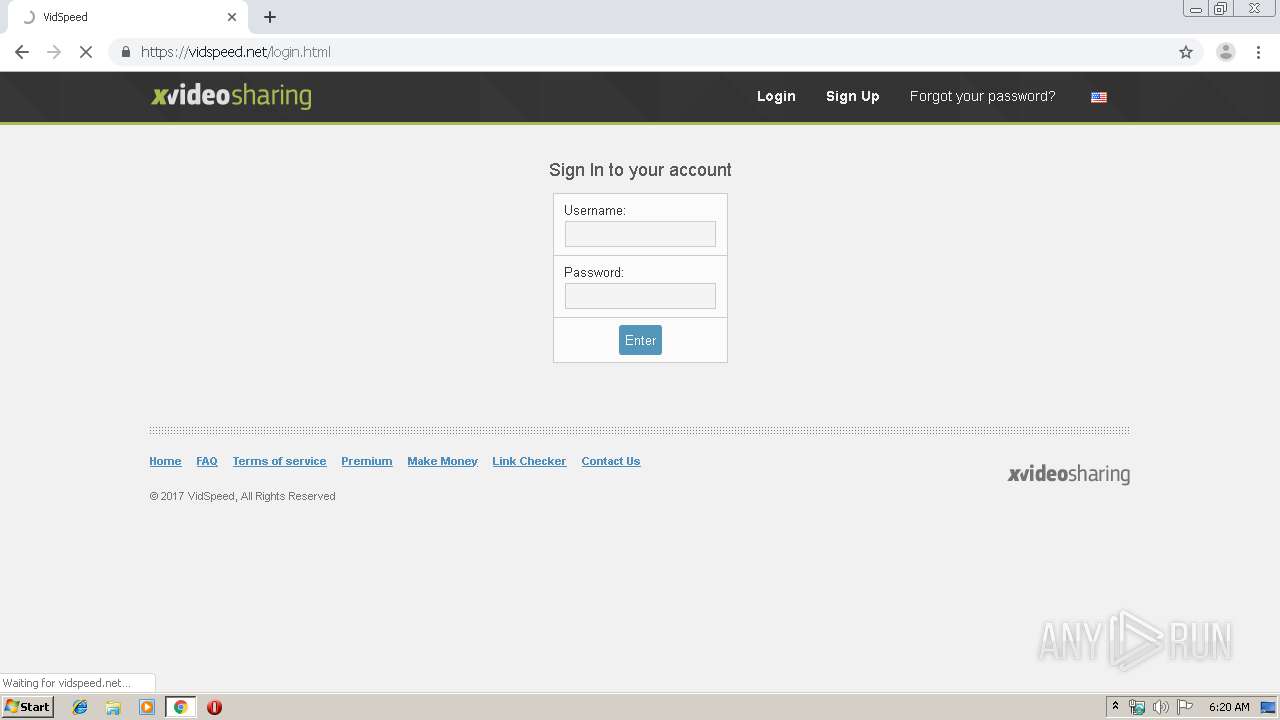Submit login with the Enter button
Screen dimensions: 1280x720
tap(640, 340)
